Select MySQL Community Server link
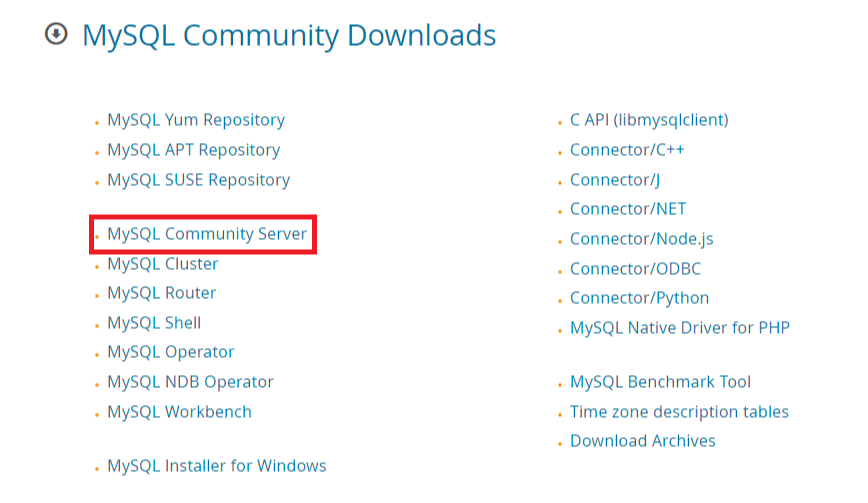 pyautogui.click(x=207, y=234)
